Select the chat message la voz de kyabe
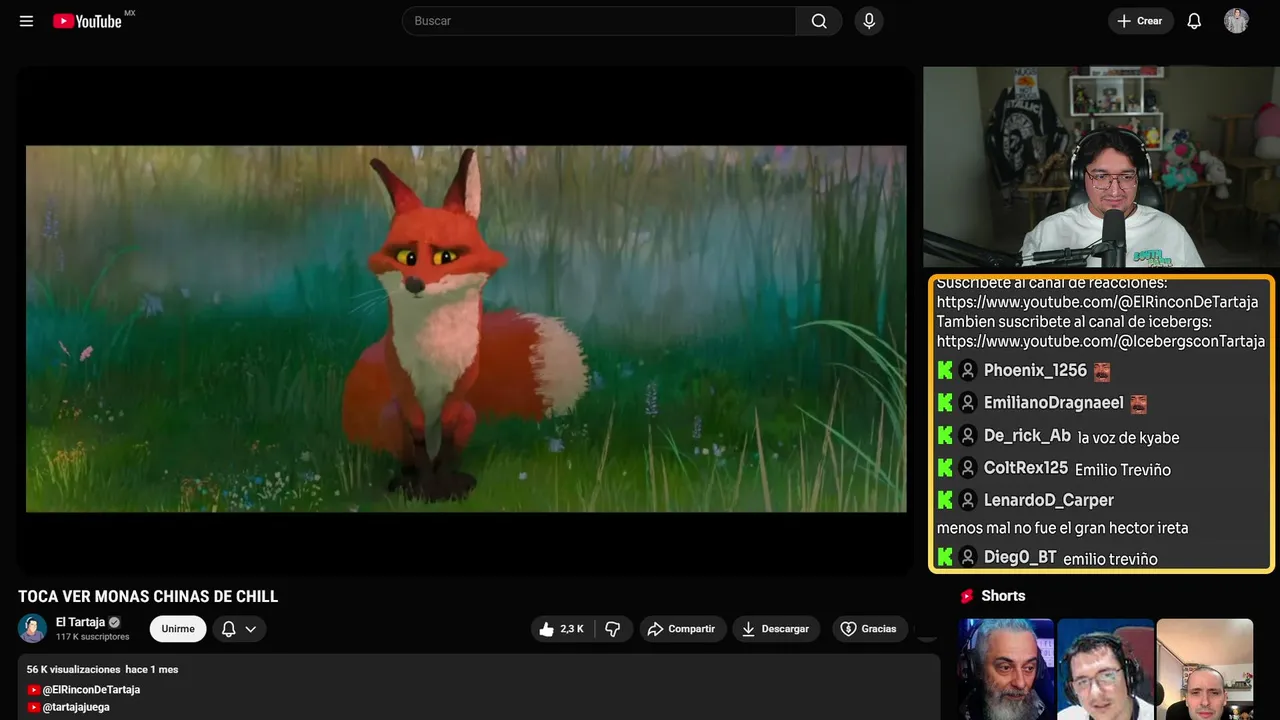This screenshot has height=720, width=1280. click(x=1129, y=437)
